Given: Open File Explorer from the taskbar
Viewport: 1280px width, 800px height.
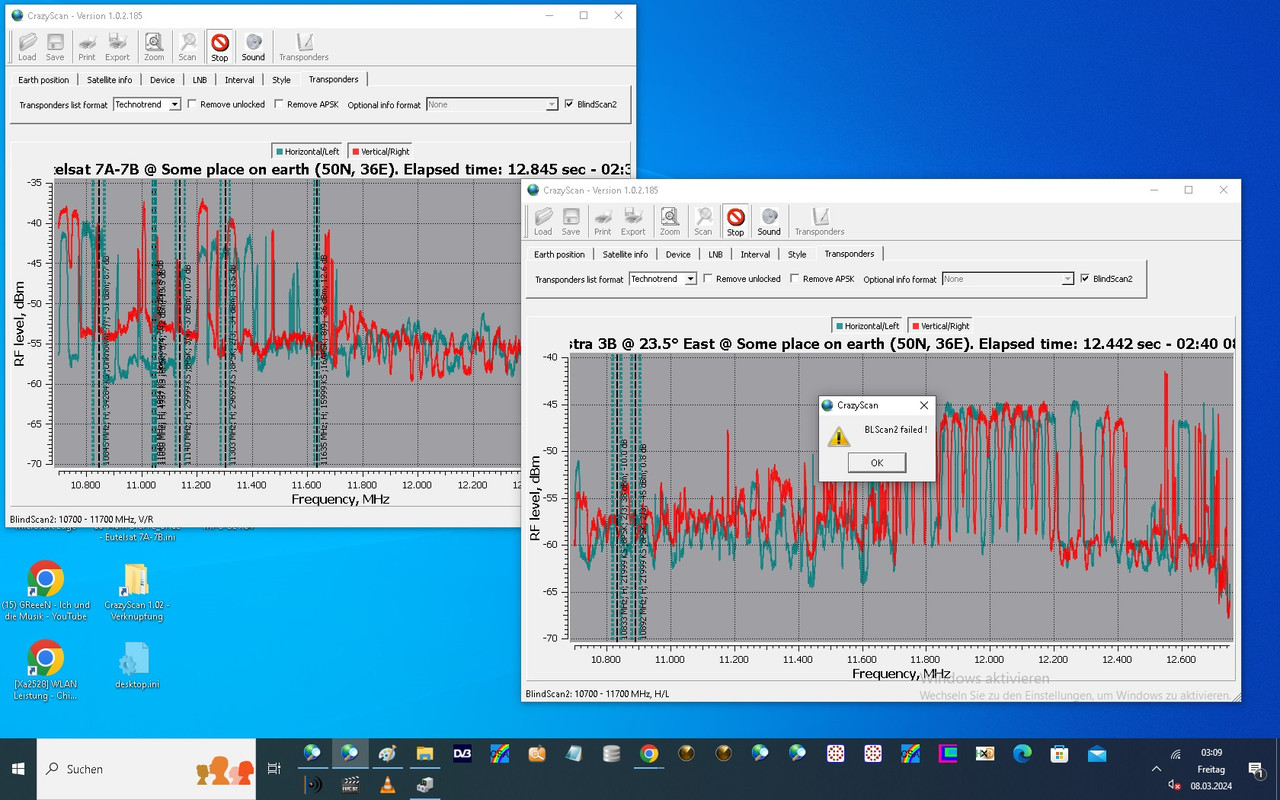Looking at the screenshot, I should (425, 754).
